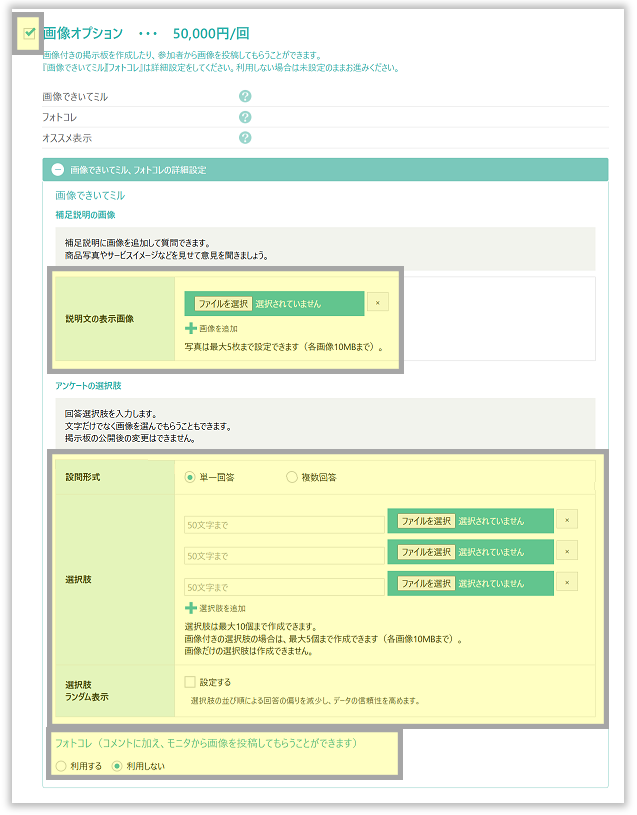The image size is (637, 815).
Task: Click the x button beside 説明文の表示画像 file
Action: (377, 303)
